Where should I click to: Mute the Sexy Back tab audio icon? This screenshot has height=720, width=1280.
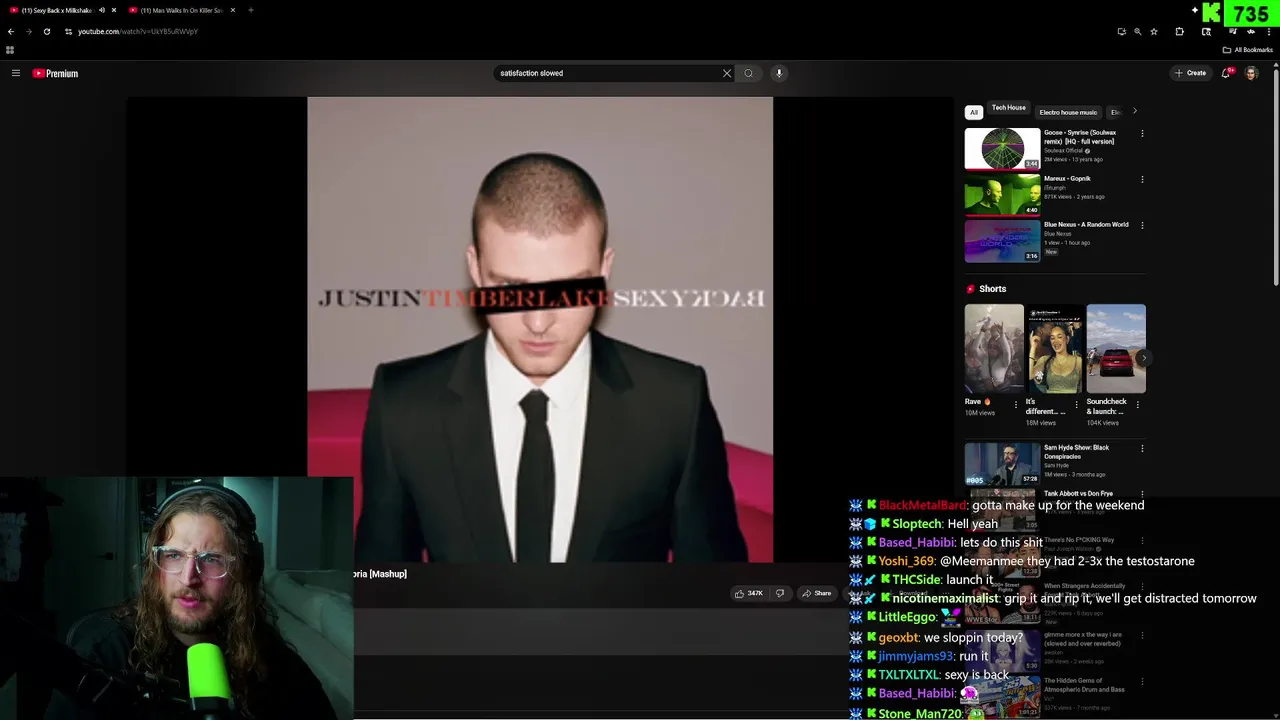click(x=102, y=10)
